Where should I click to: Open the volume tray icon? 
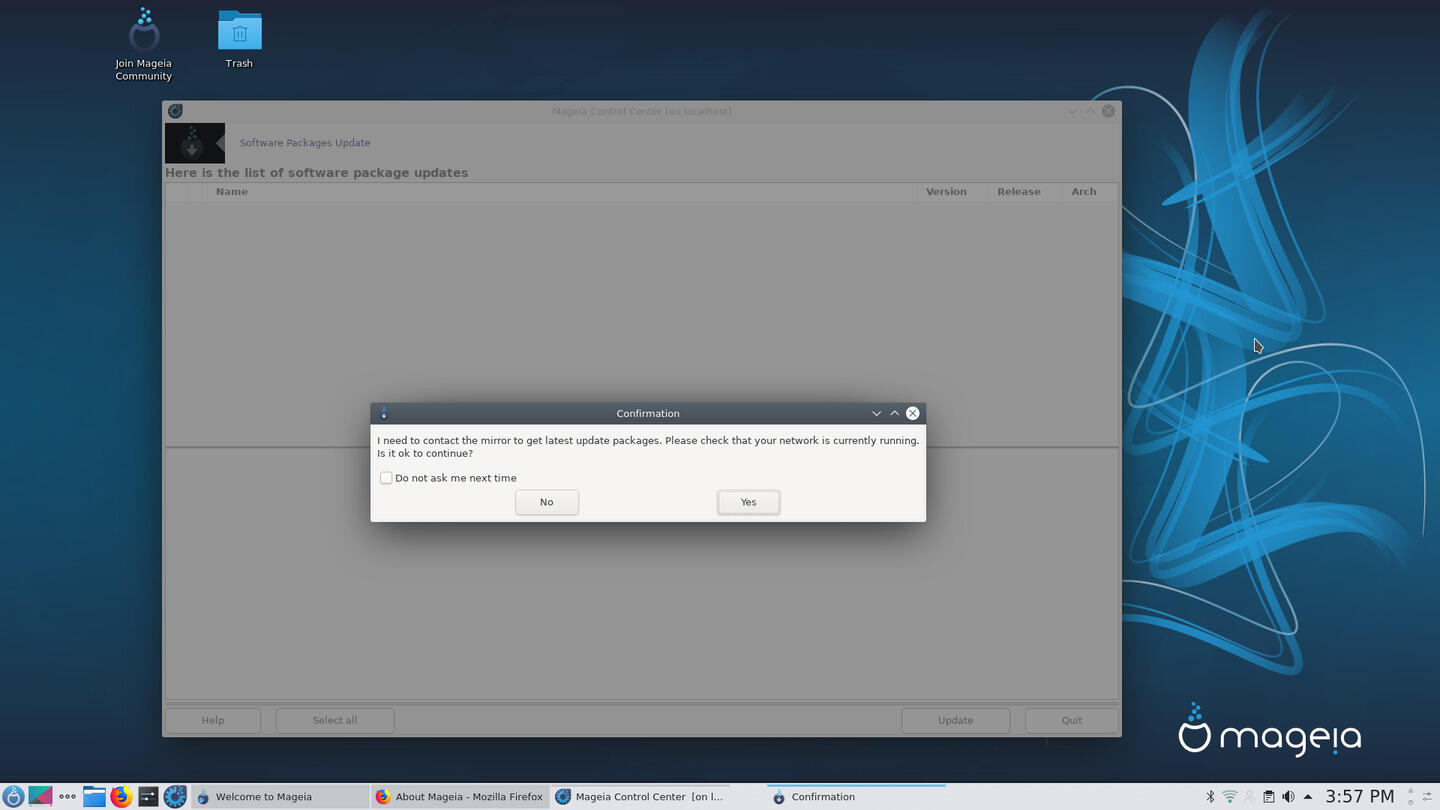(x=1288, y=797)
